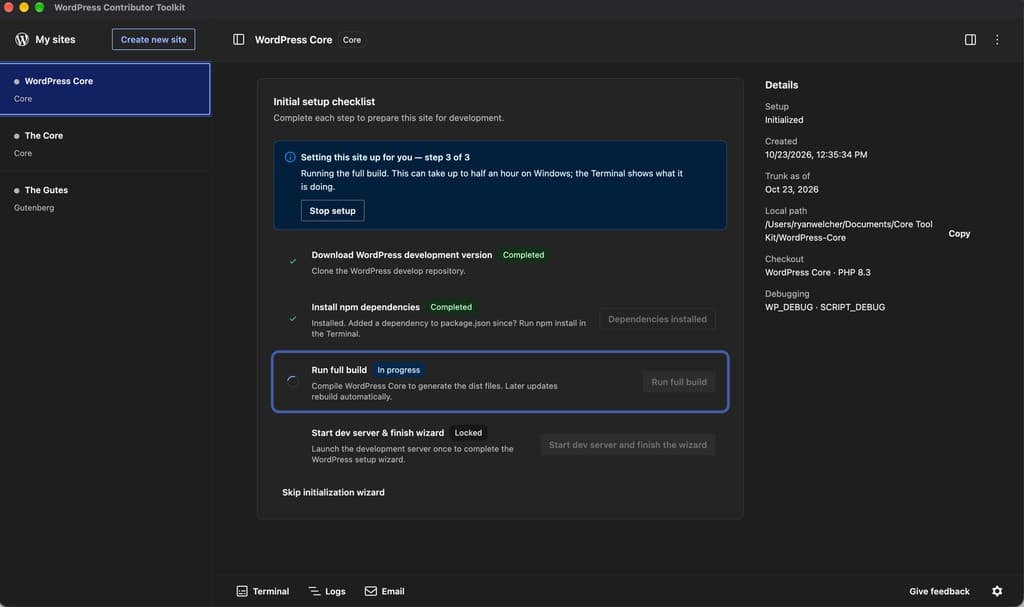
Task: Click the Initial setup checklist heading
Action: [324, 101]
